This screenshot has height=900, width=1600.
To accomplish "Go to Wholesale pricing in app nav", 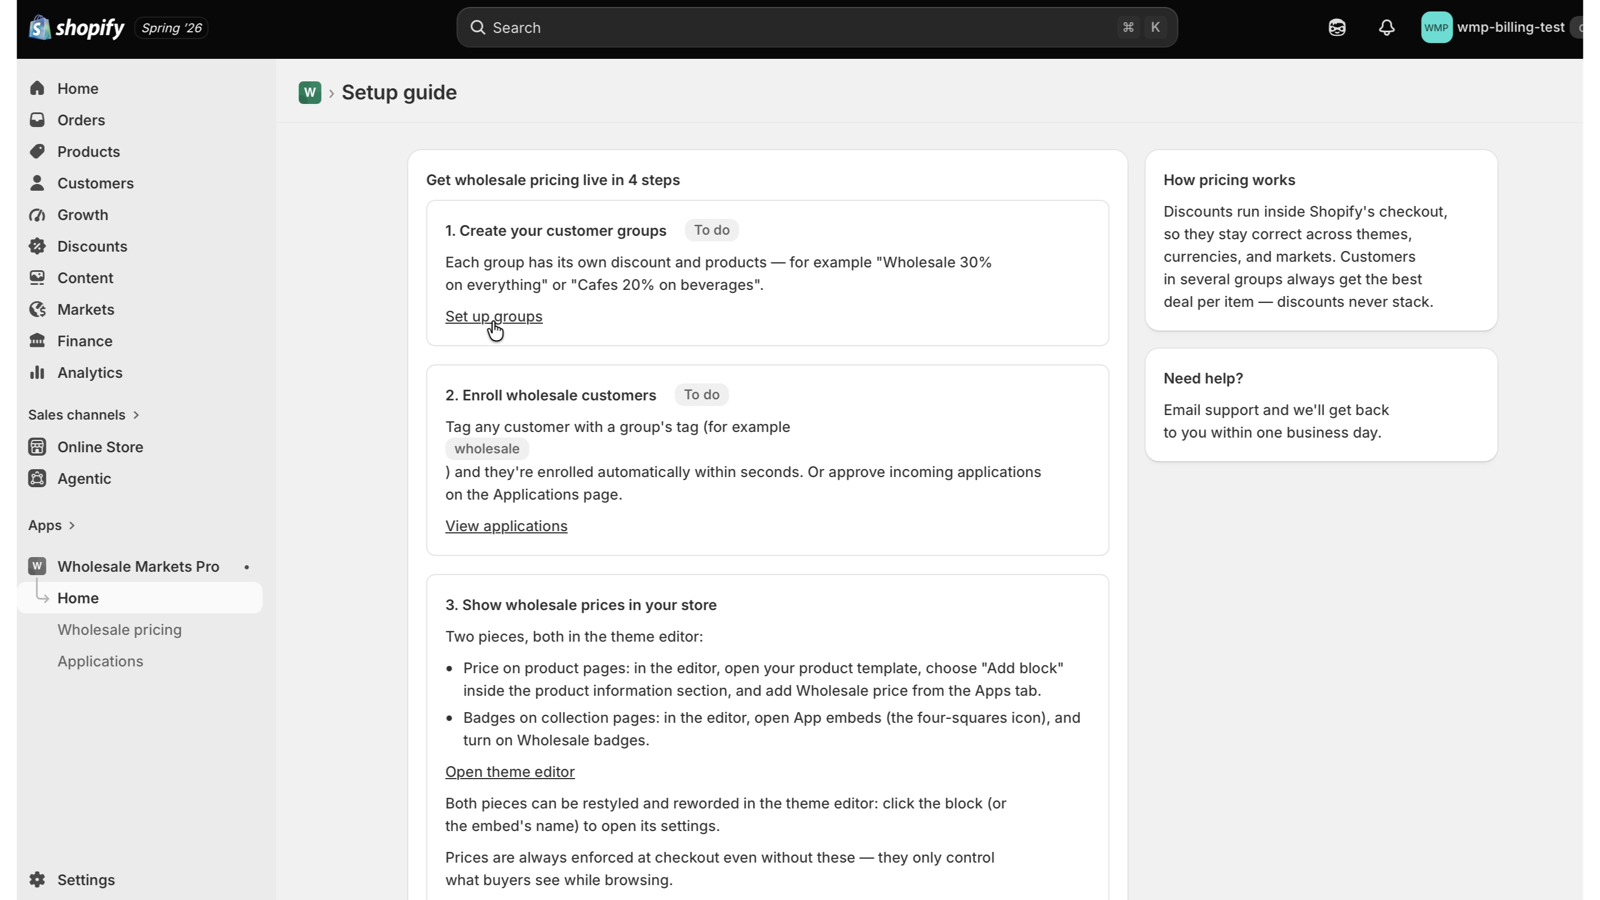I will coord(120,630).
